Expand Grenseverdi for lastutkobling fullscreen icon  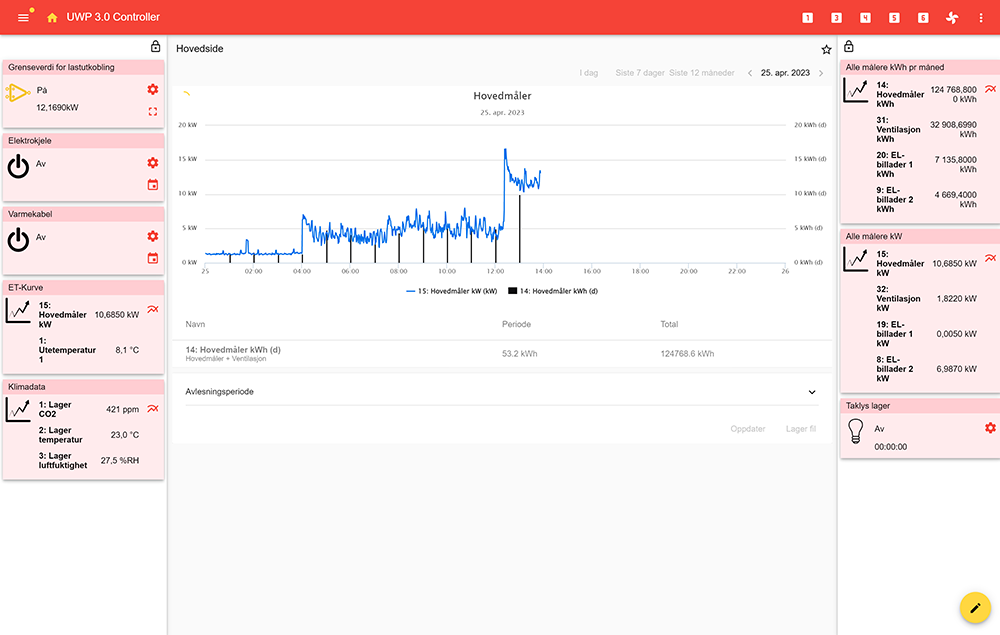pyautogui.click(x=153, y=111)
